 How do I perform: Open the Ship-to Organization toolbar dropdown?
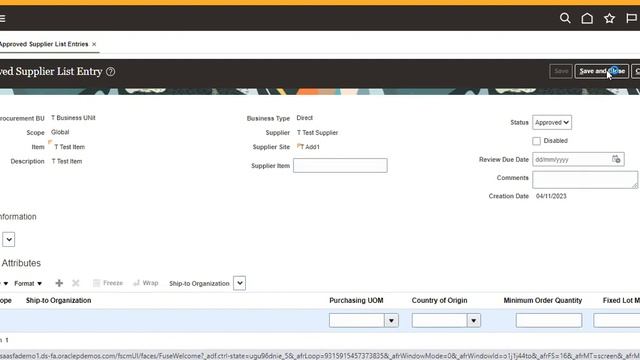[x=240, y=283]
